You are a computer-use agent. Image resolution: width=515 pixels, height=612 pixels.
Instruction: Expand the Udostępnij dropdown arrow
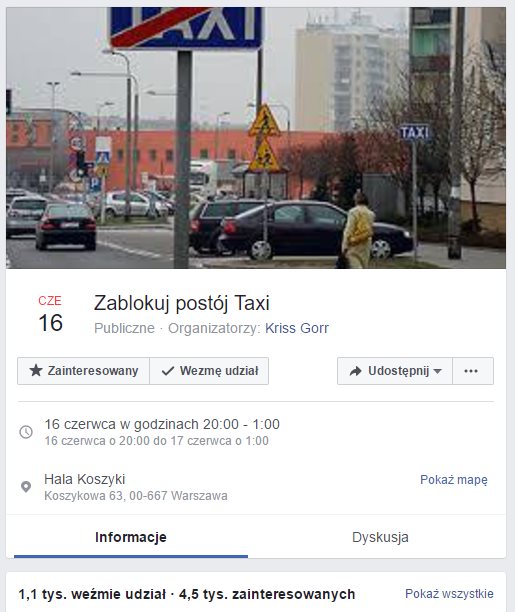(438, 371)
